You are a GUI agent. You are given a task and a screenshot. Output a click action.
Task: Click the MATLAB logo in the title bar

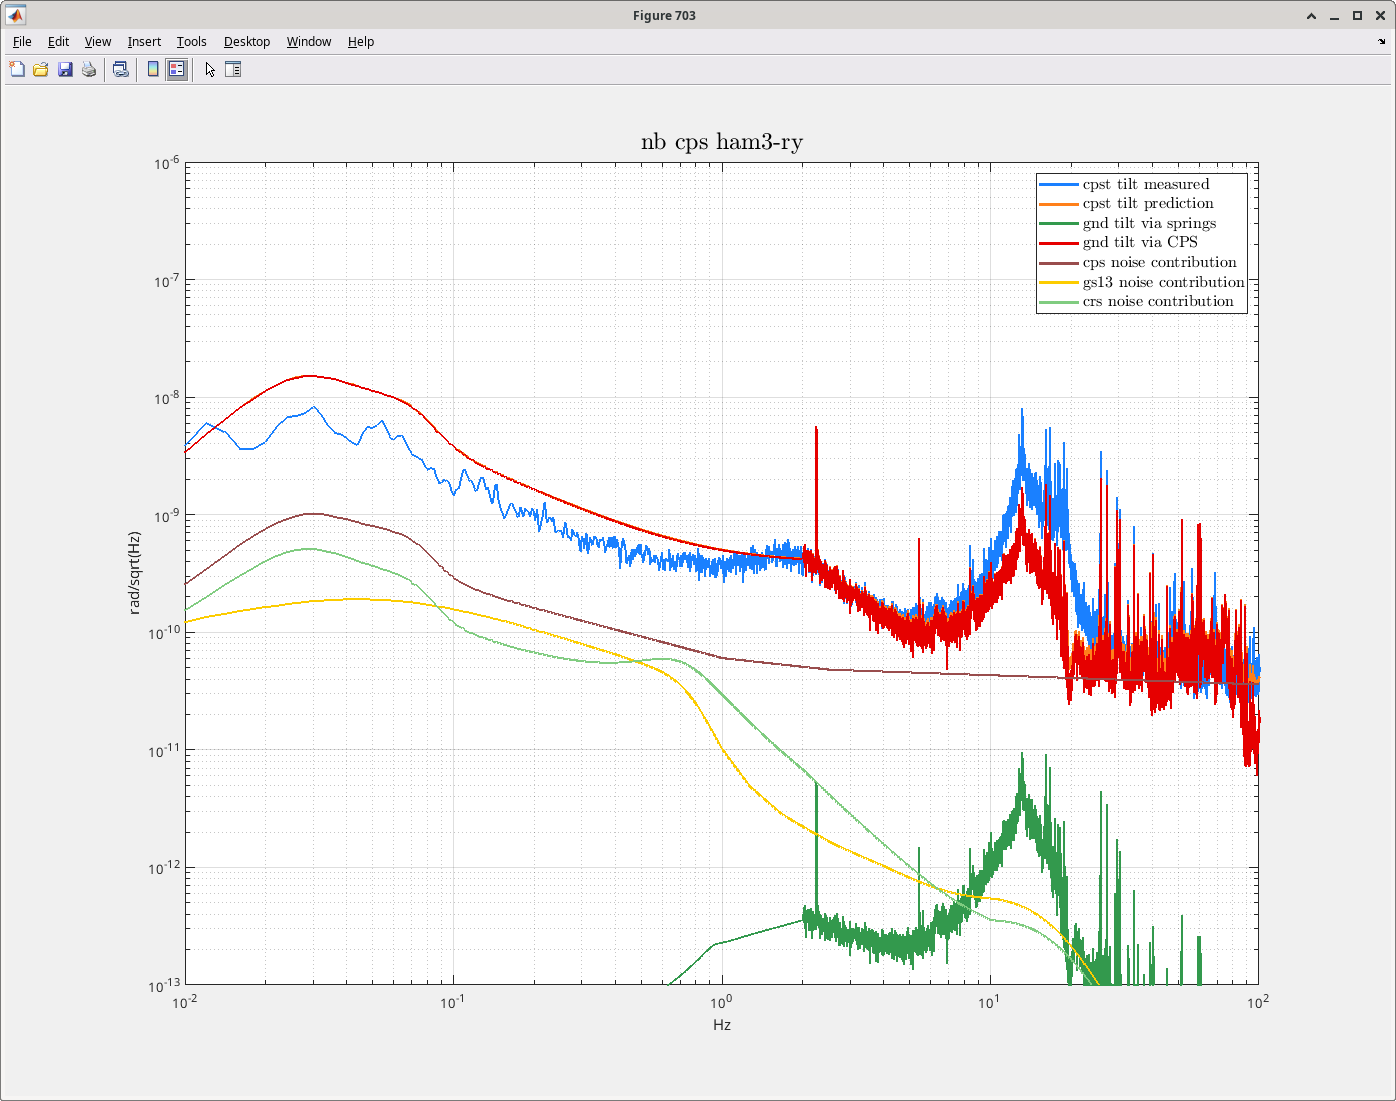[x=16, y=15]
